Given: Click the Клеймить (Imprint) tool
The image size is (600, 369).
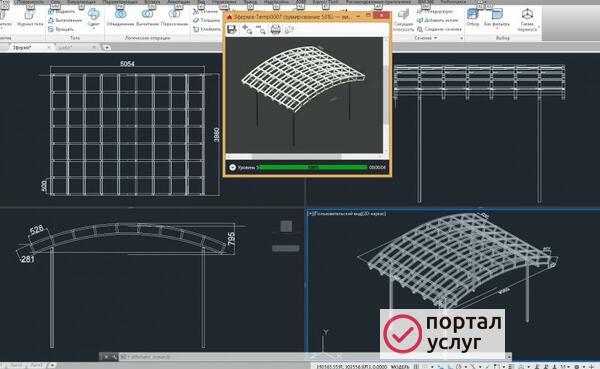Looking at the screenshot, I should click(x=207, y=29).
